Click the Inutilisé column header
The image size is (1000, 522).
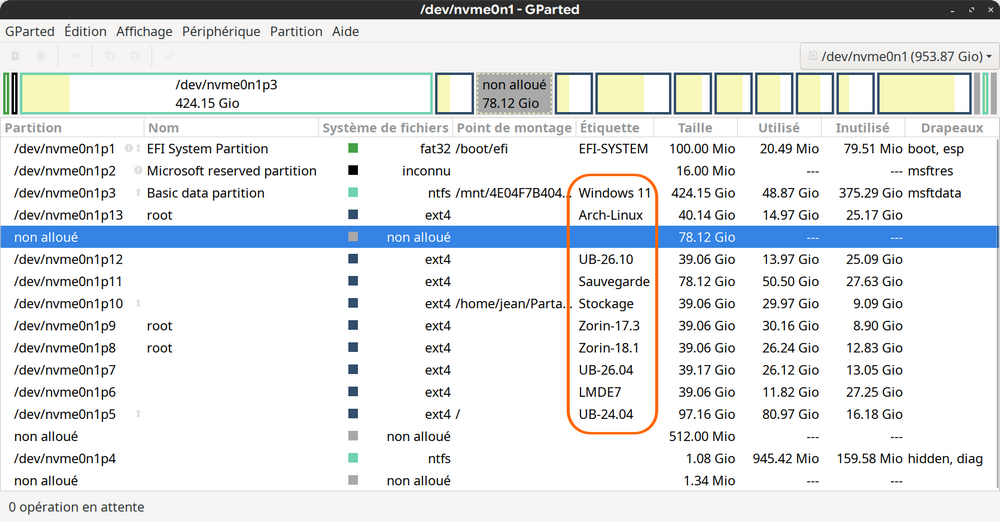point(862,128)
